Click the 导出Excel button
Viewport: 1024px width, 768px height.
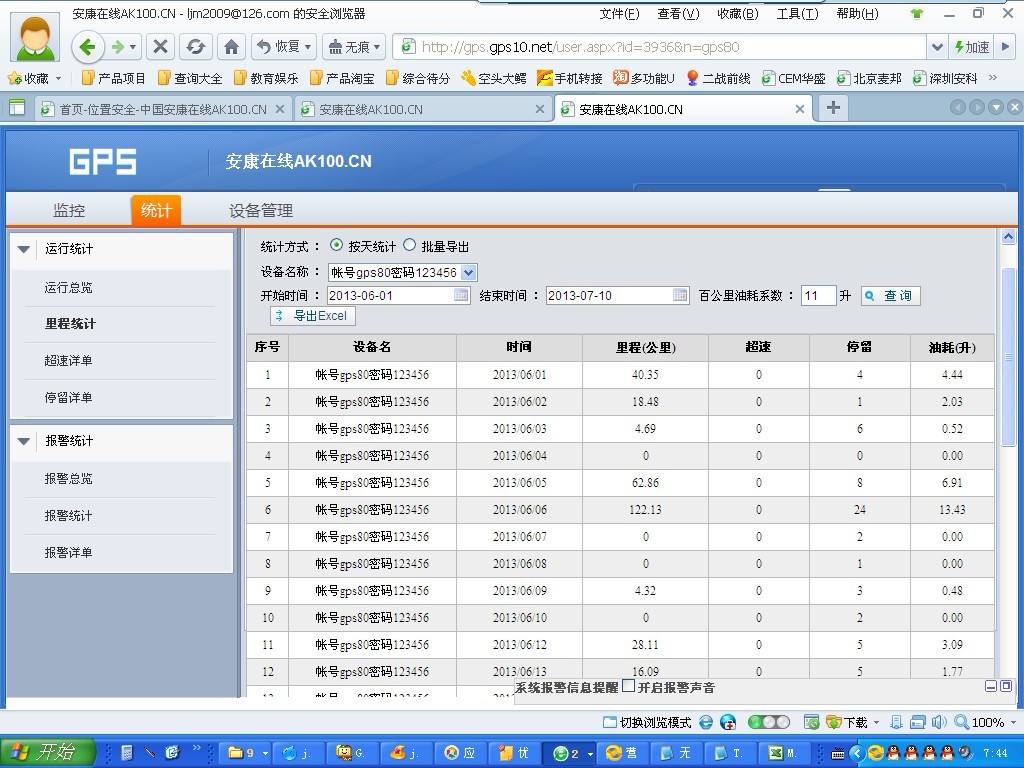313,316
